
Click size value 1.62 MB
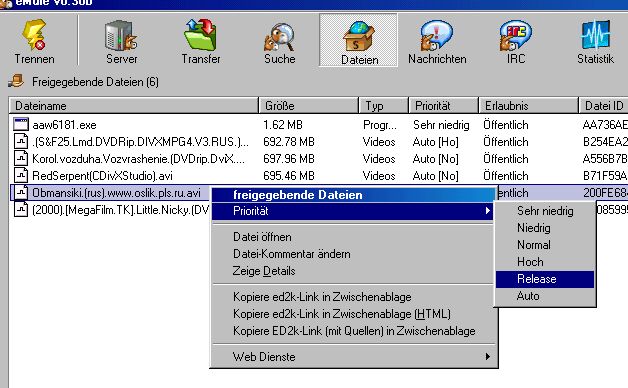click(283, 125)
